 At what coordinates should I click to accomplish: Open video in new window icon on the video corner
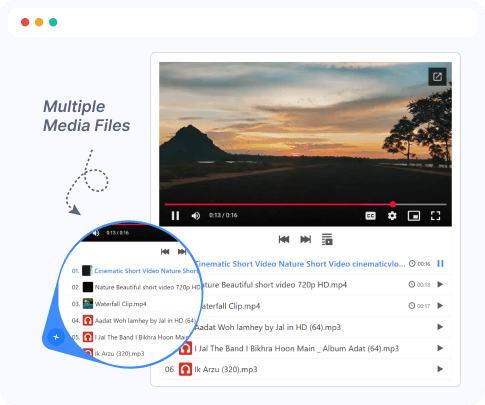tap(437, 77)
